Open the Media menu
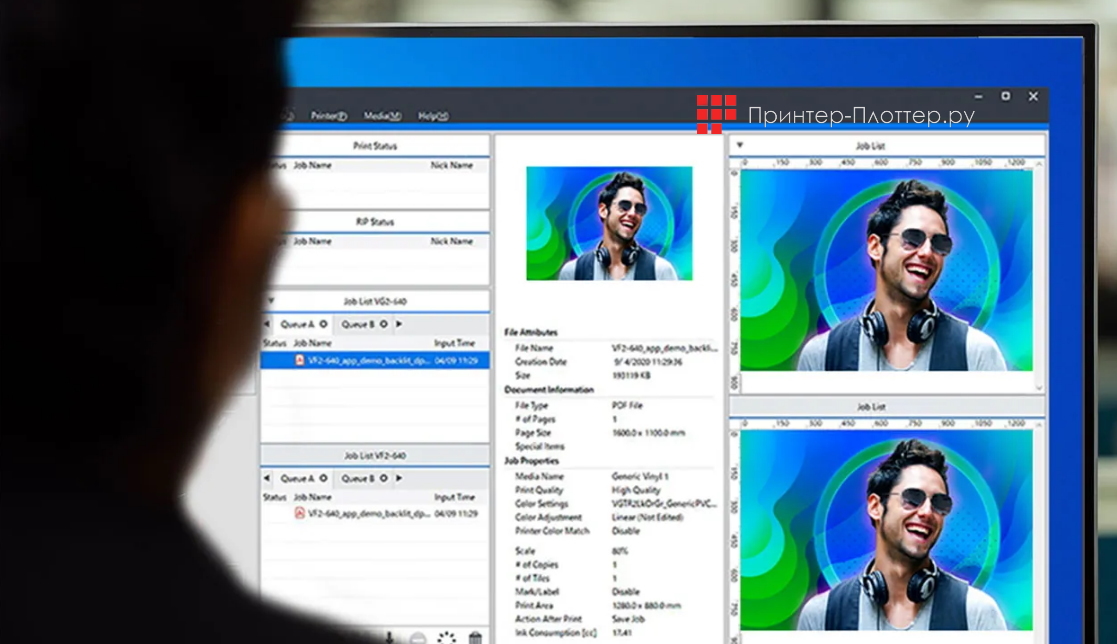 point(382,116)
